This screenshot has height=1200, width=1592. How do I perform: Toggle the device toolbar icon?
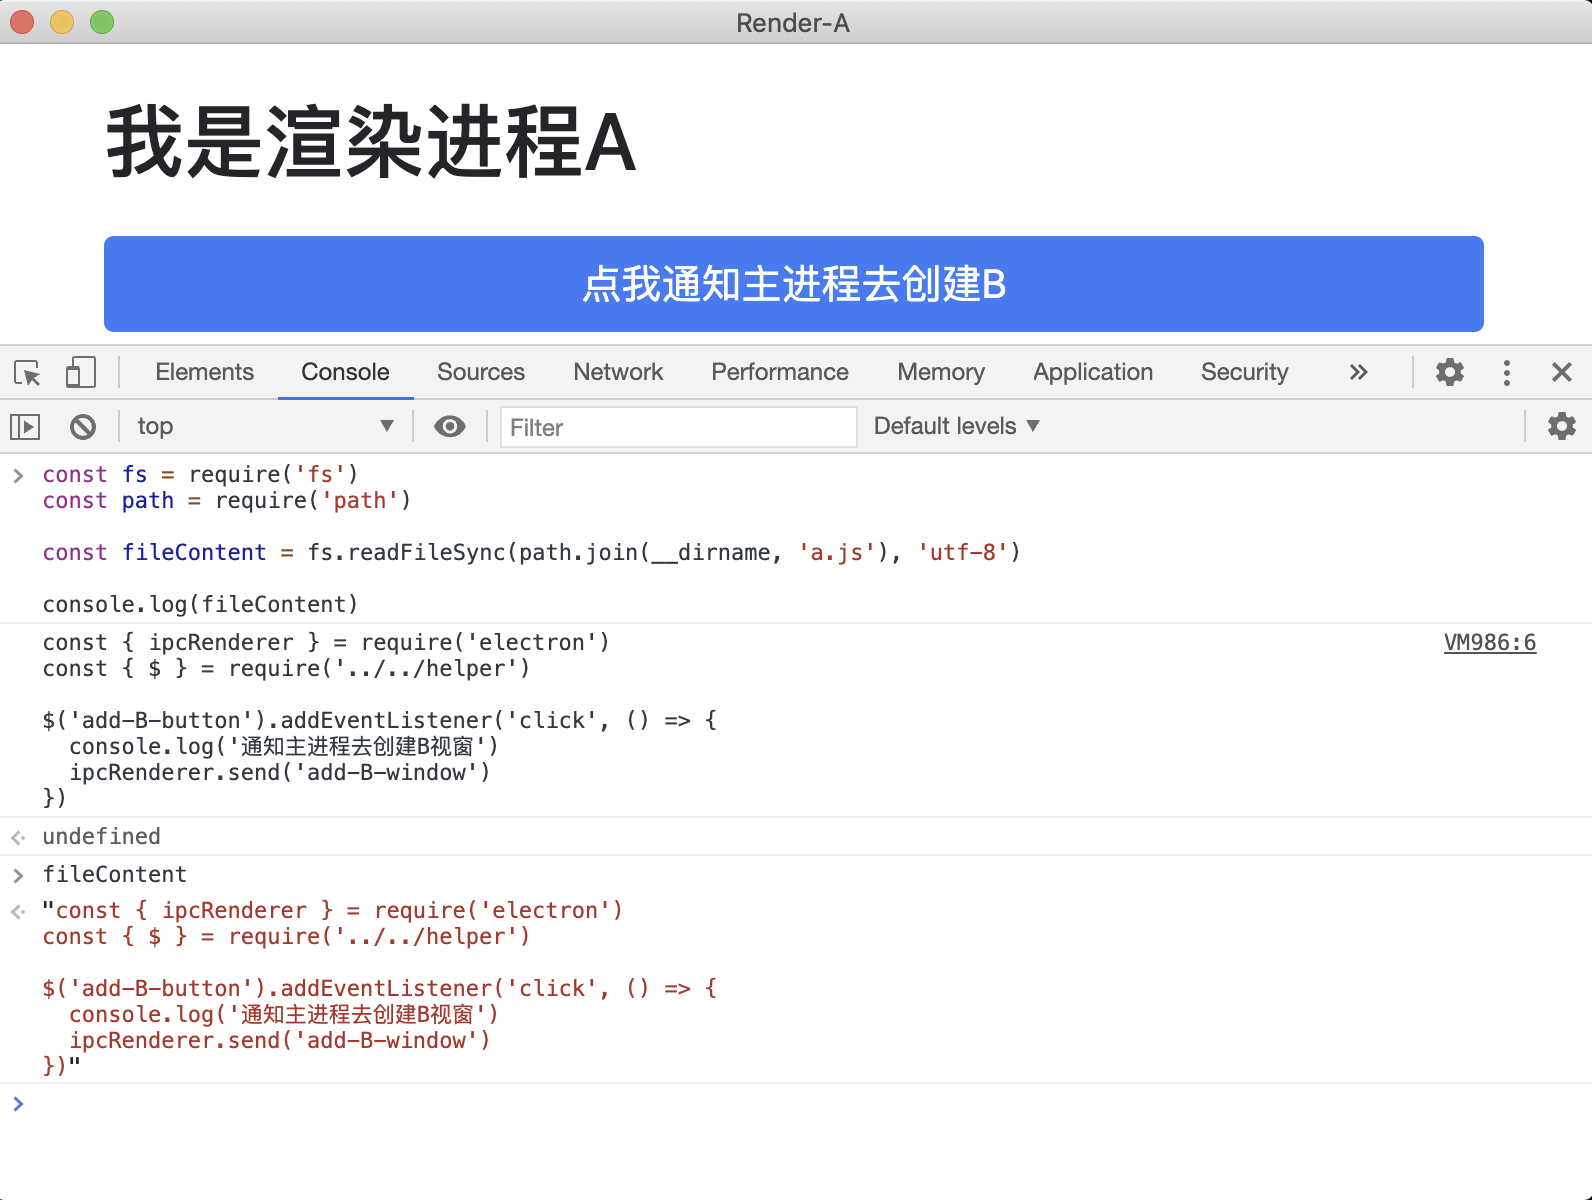coord(80,373)
